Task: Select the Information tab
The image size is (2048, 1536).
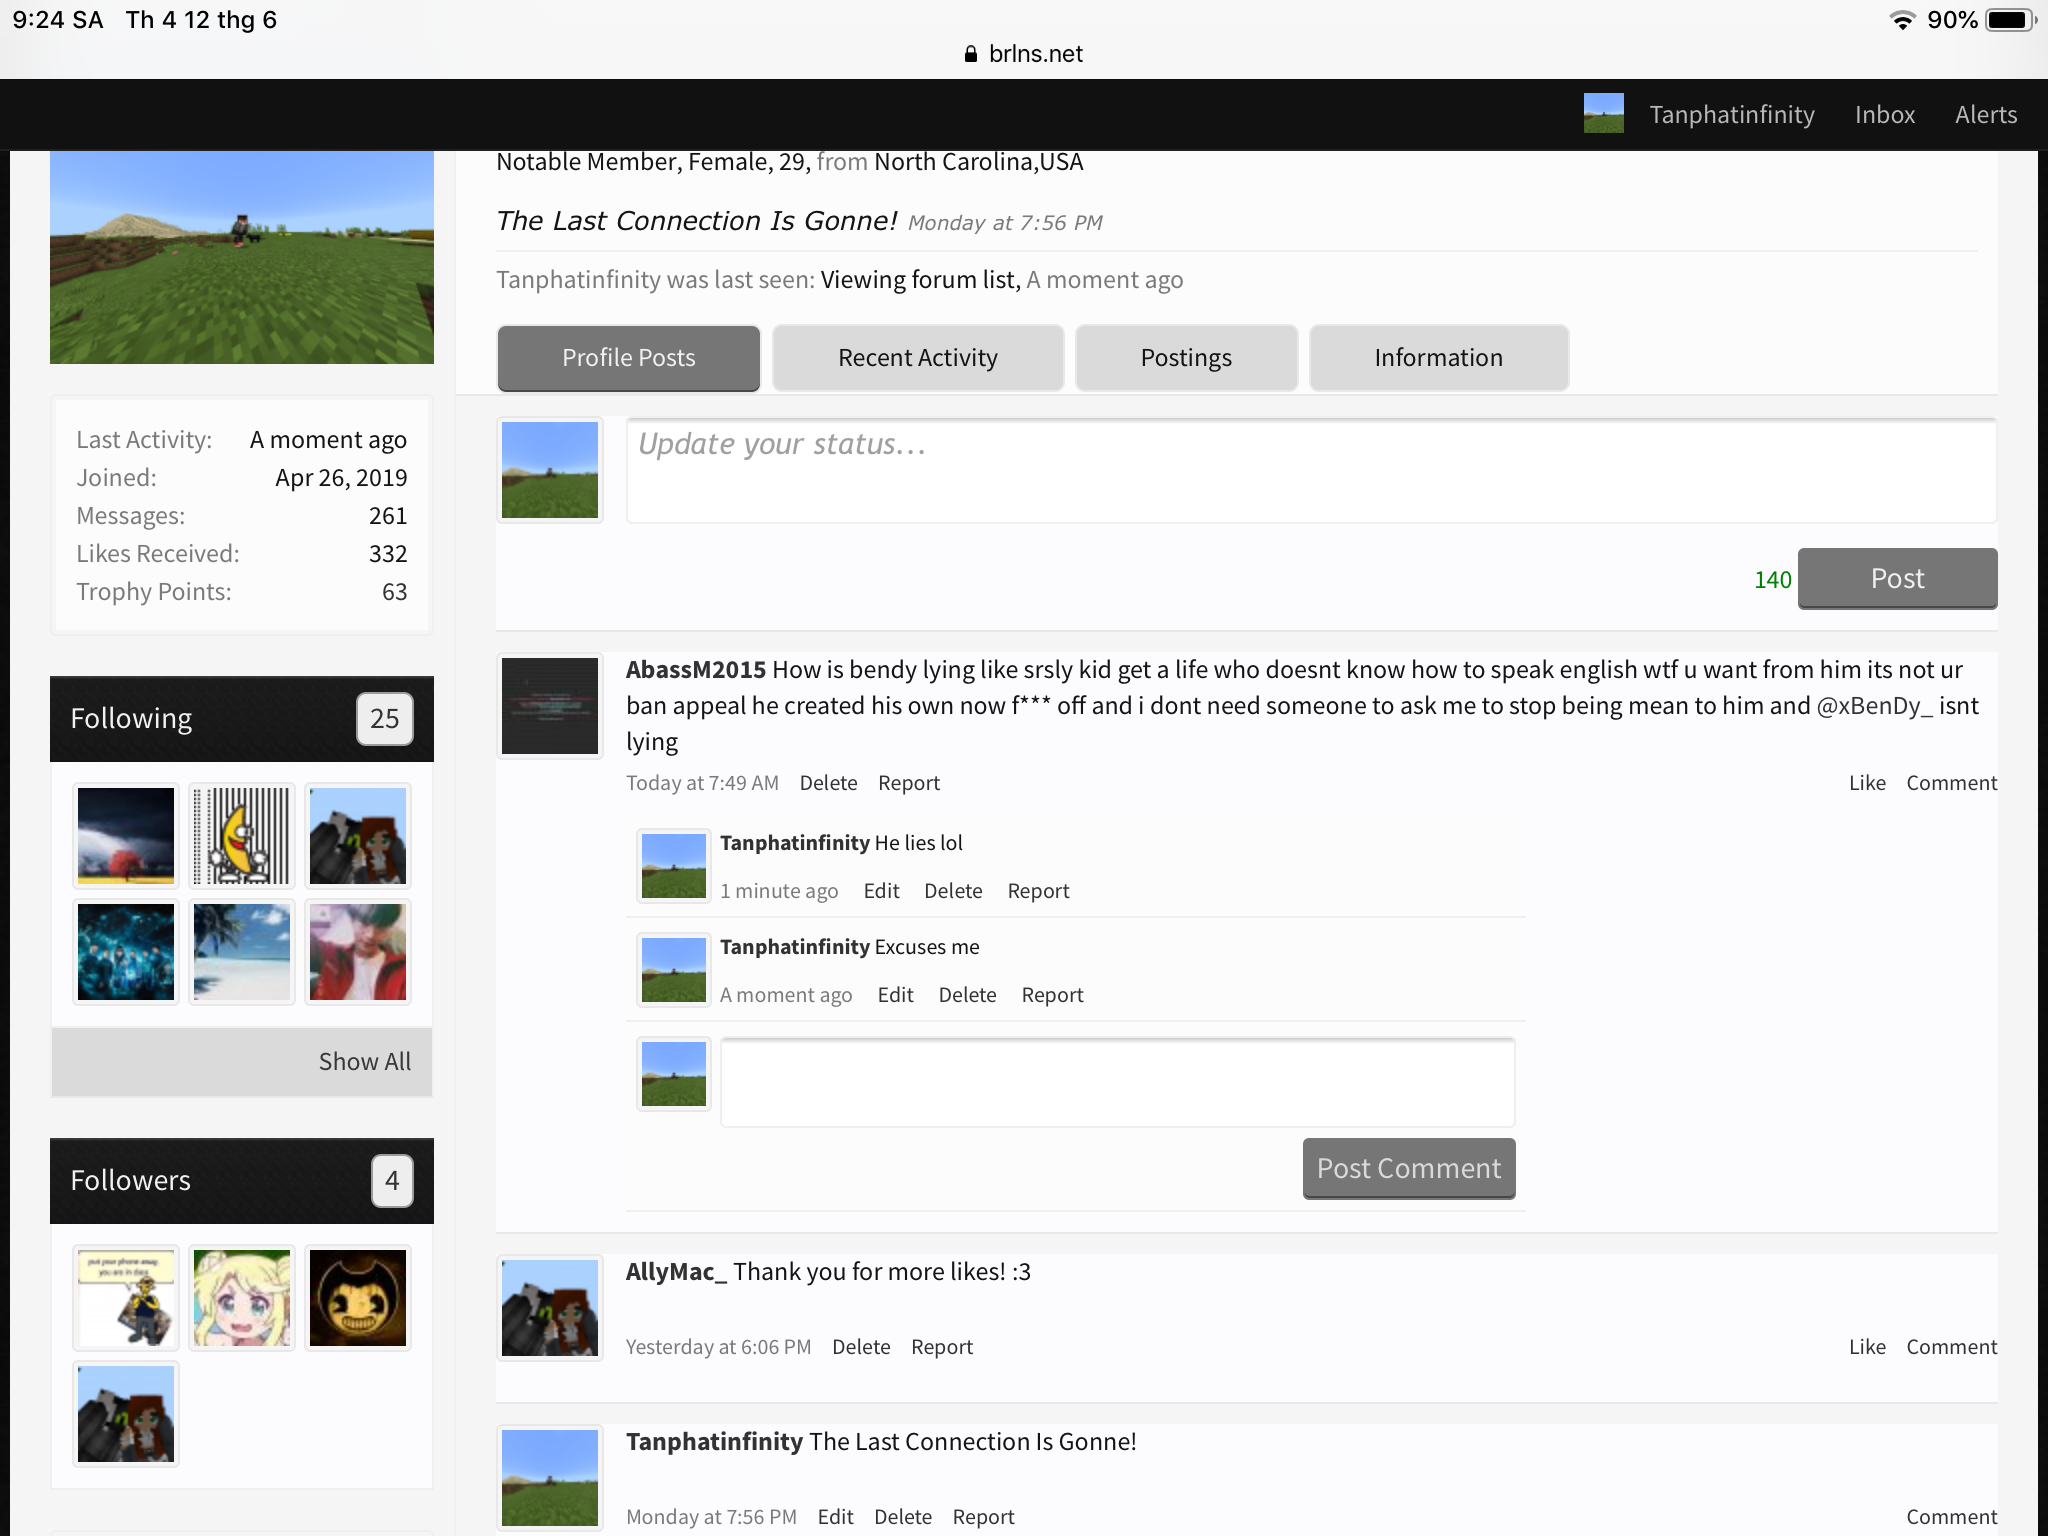Action: (x=1438, y=358)
